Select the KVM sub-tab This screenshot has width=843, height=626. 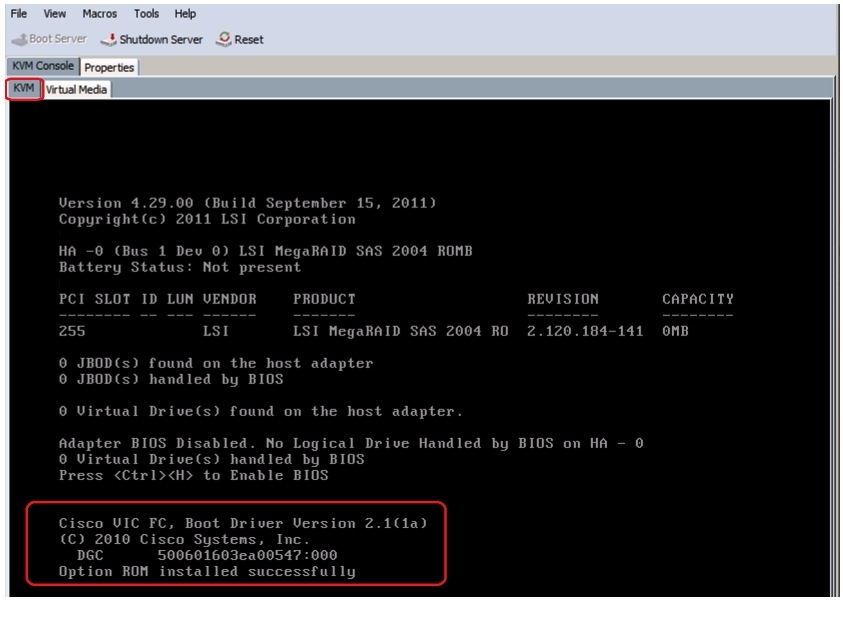click(x=24, y=88)
